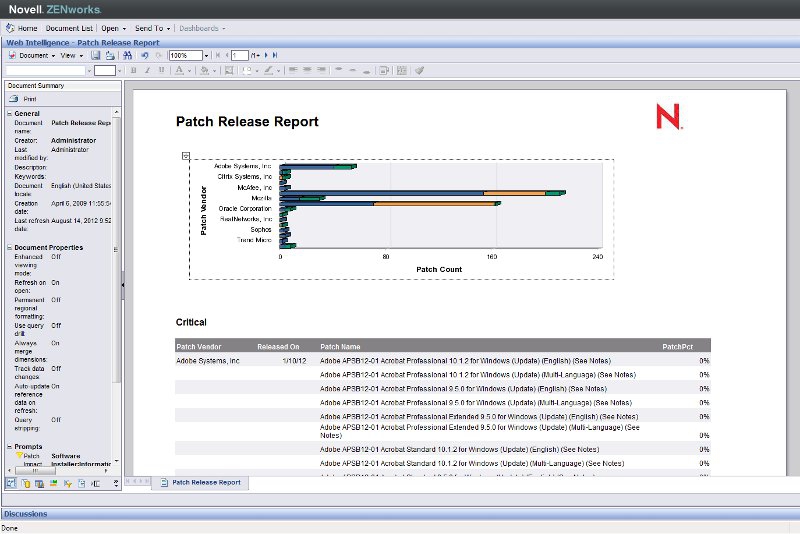Open the zoom percentage dropdown
This screenshot has width=800, height=534.
pyautogui.click(x=206, y=56)
